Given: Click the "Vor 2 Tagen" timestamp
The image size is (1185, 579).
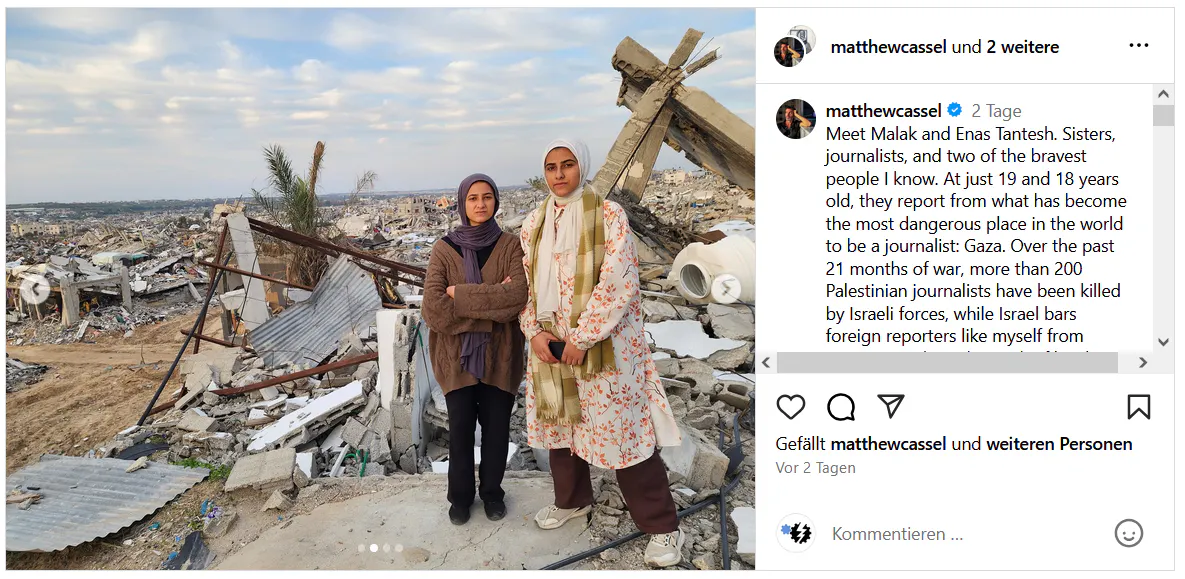Looking at the screenshot, I should click(x=815, y=468).
